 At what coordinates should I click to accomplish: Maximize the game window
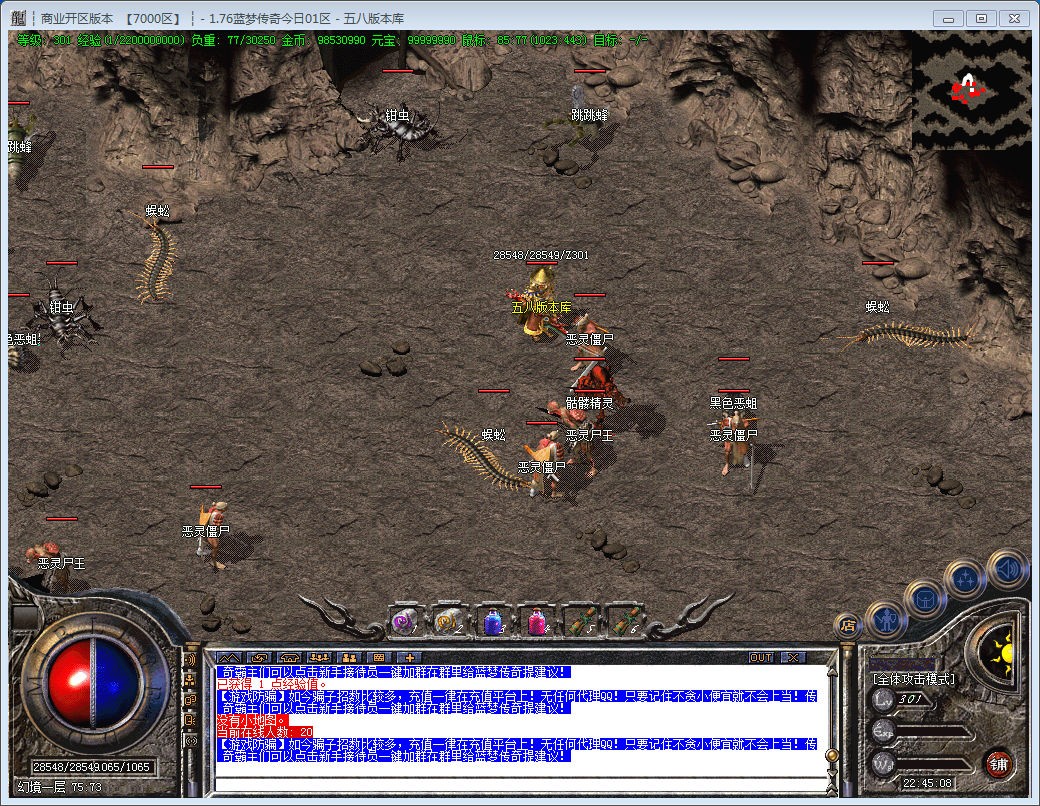pos(981,19)
